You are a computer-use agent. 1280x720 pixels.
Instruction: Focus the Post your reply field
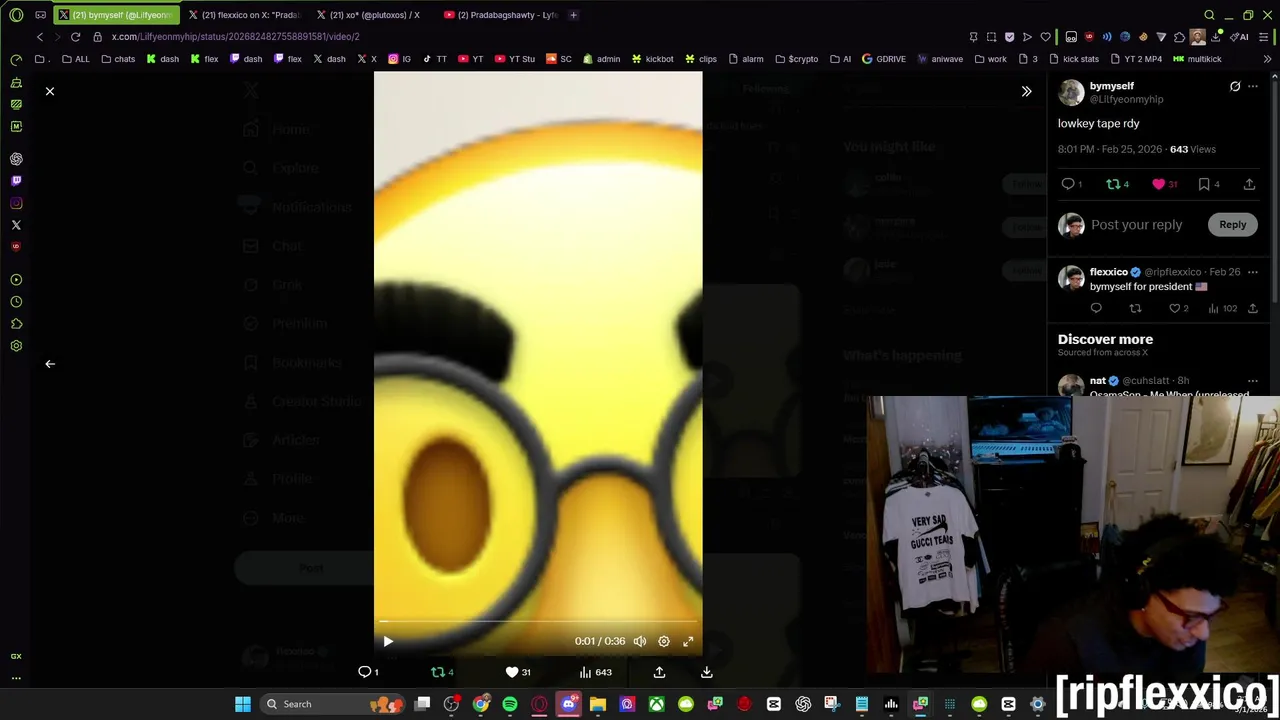1137,225
